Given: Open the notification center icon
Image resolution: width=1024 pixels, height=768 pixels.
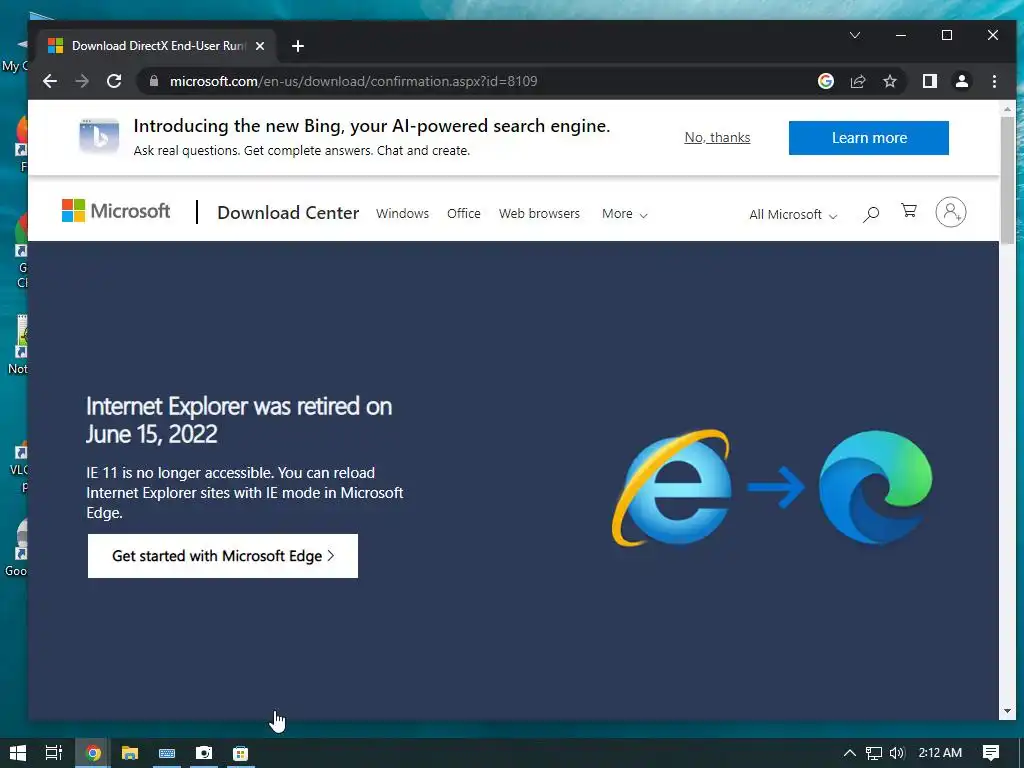Looking at the screenshot, I should pyautogui.click(x=991, y=753).
